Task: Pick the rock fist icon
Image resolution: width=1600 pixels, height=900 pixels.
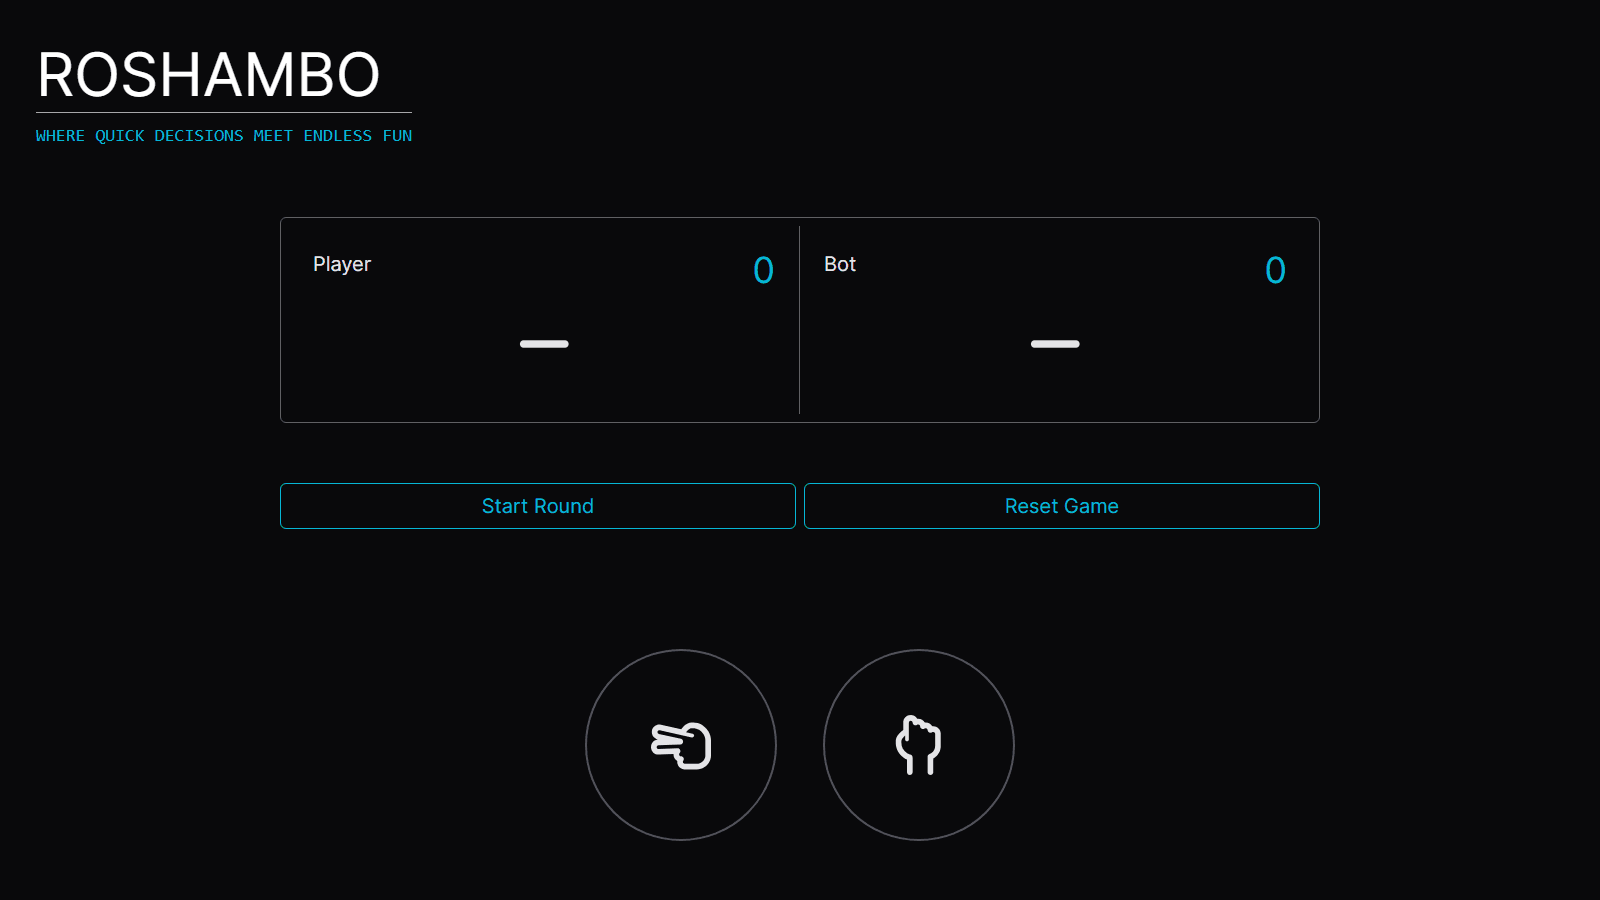Action: 918,745
